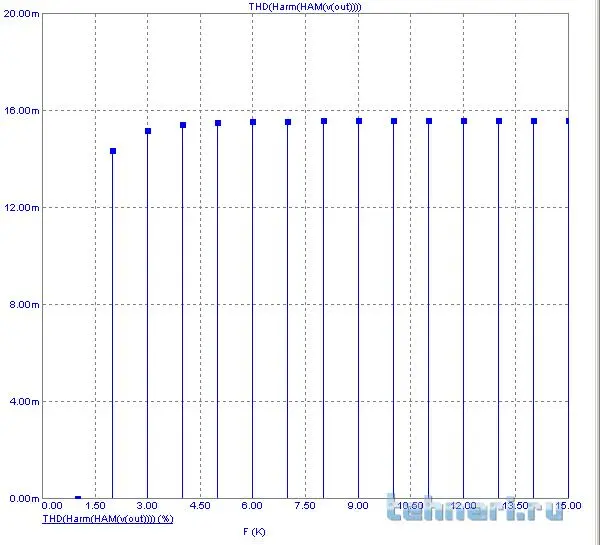600x545 pixels.
Task: Click the 4.00m y-axis label
Action: [24, 401]
